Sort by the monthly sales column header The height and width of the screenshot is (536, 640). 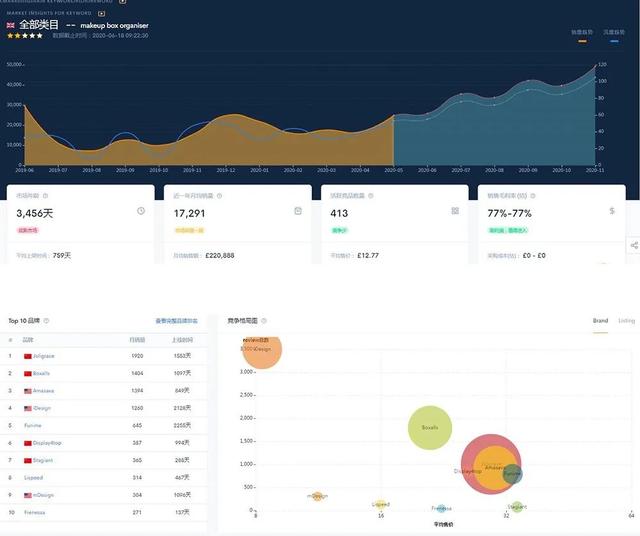click(137, 340)
